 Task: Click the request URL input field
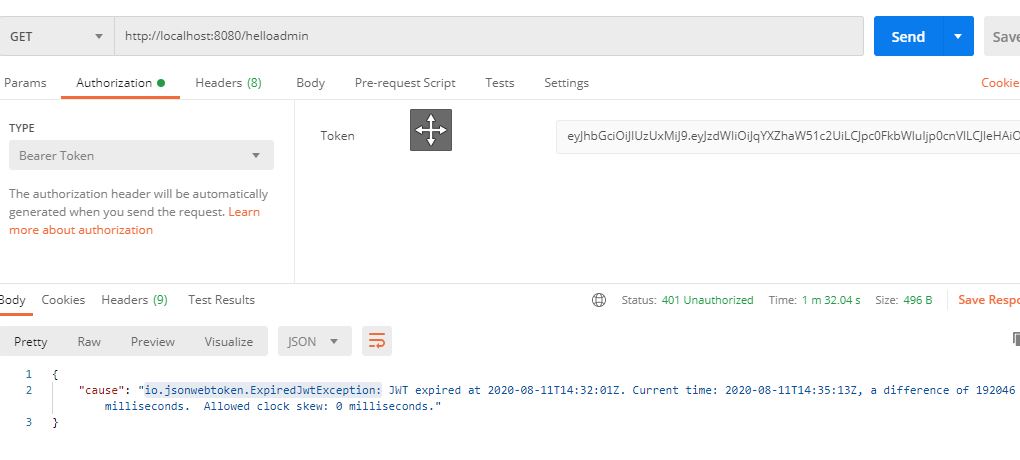tap(489, 36)
